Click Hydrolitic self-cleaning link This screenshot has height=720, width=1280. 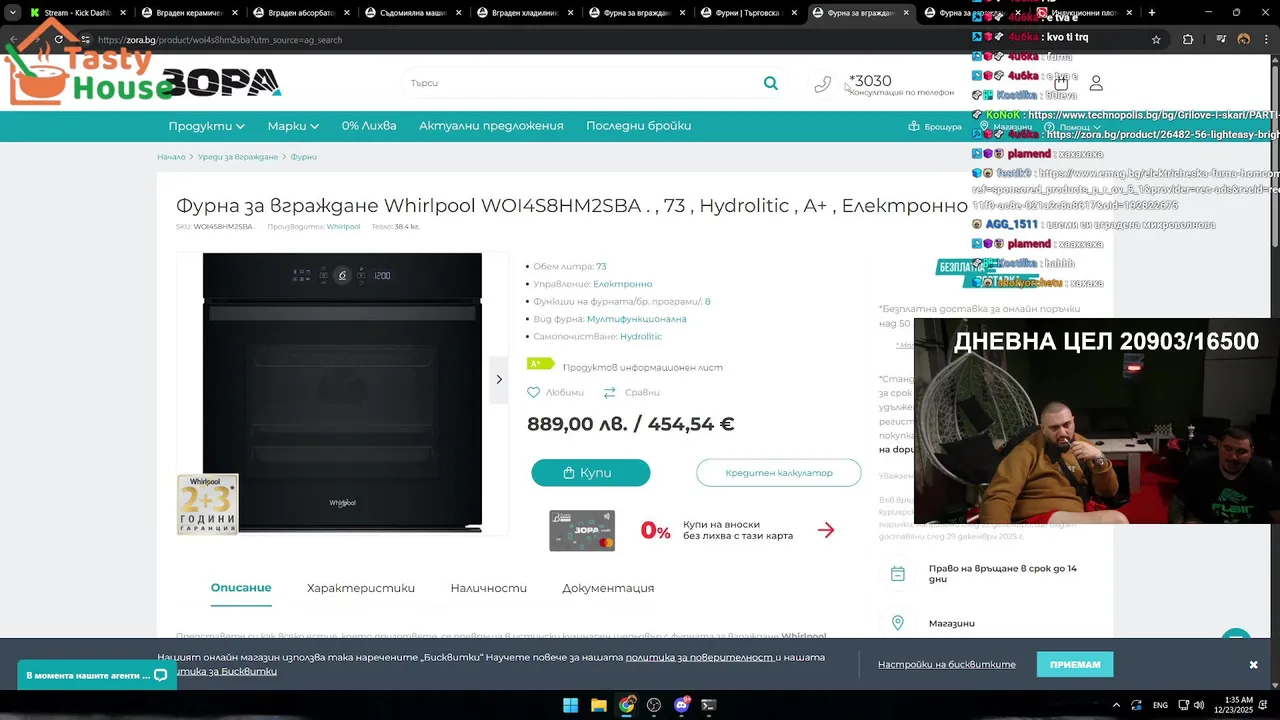641,336
